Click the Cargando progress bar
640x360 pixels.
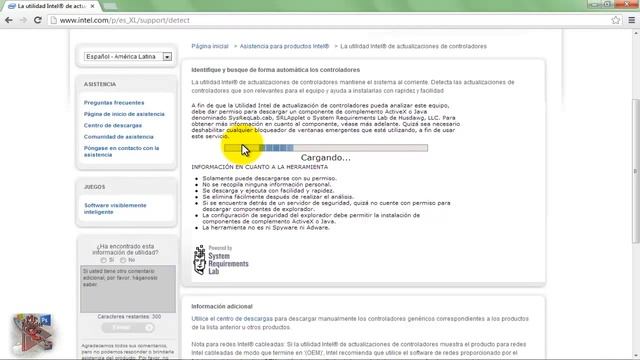pyautogui.click(x=326, y=148)
